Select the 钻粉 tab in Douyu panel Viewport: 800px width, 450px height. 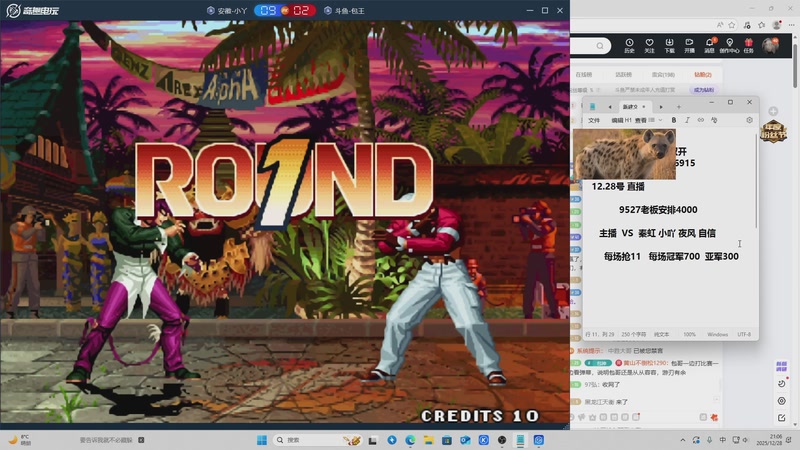click(x=703, y=74)
